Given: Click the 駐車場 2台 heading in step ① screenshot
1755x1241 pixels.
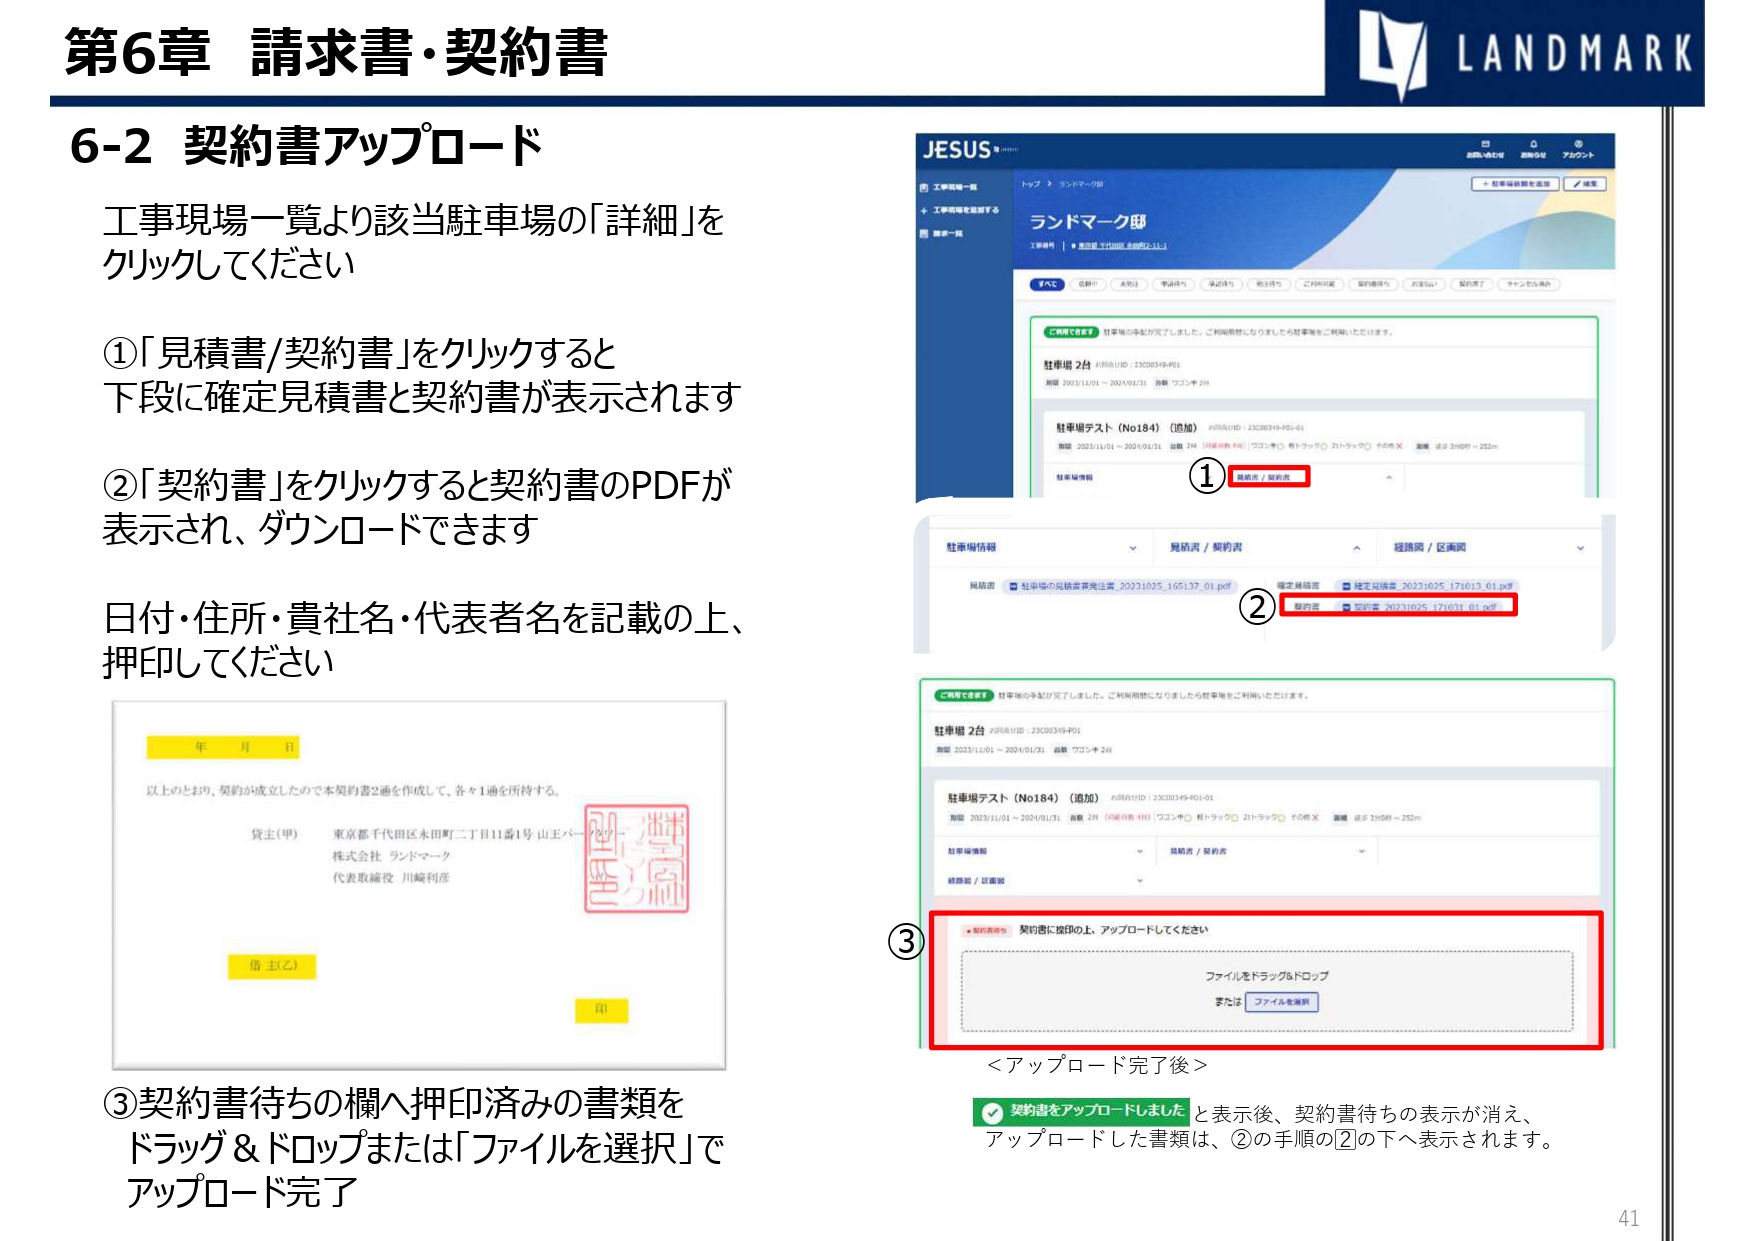Looking at the screenshot, I should [1067, 365].
